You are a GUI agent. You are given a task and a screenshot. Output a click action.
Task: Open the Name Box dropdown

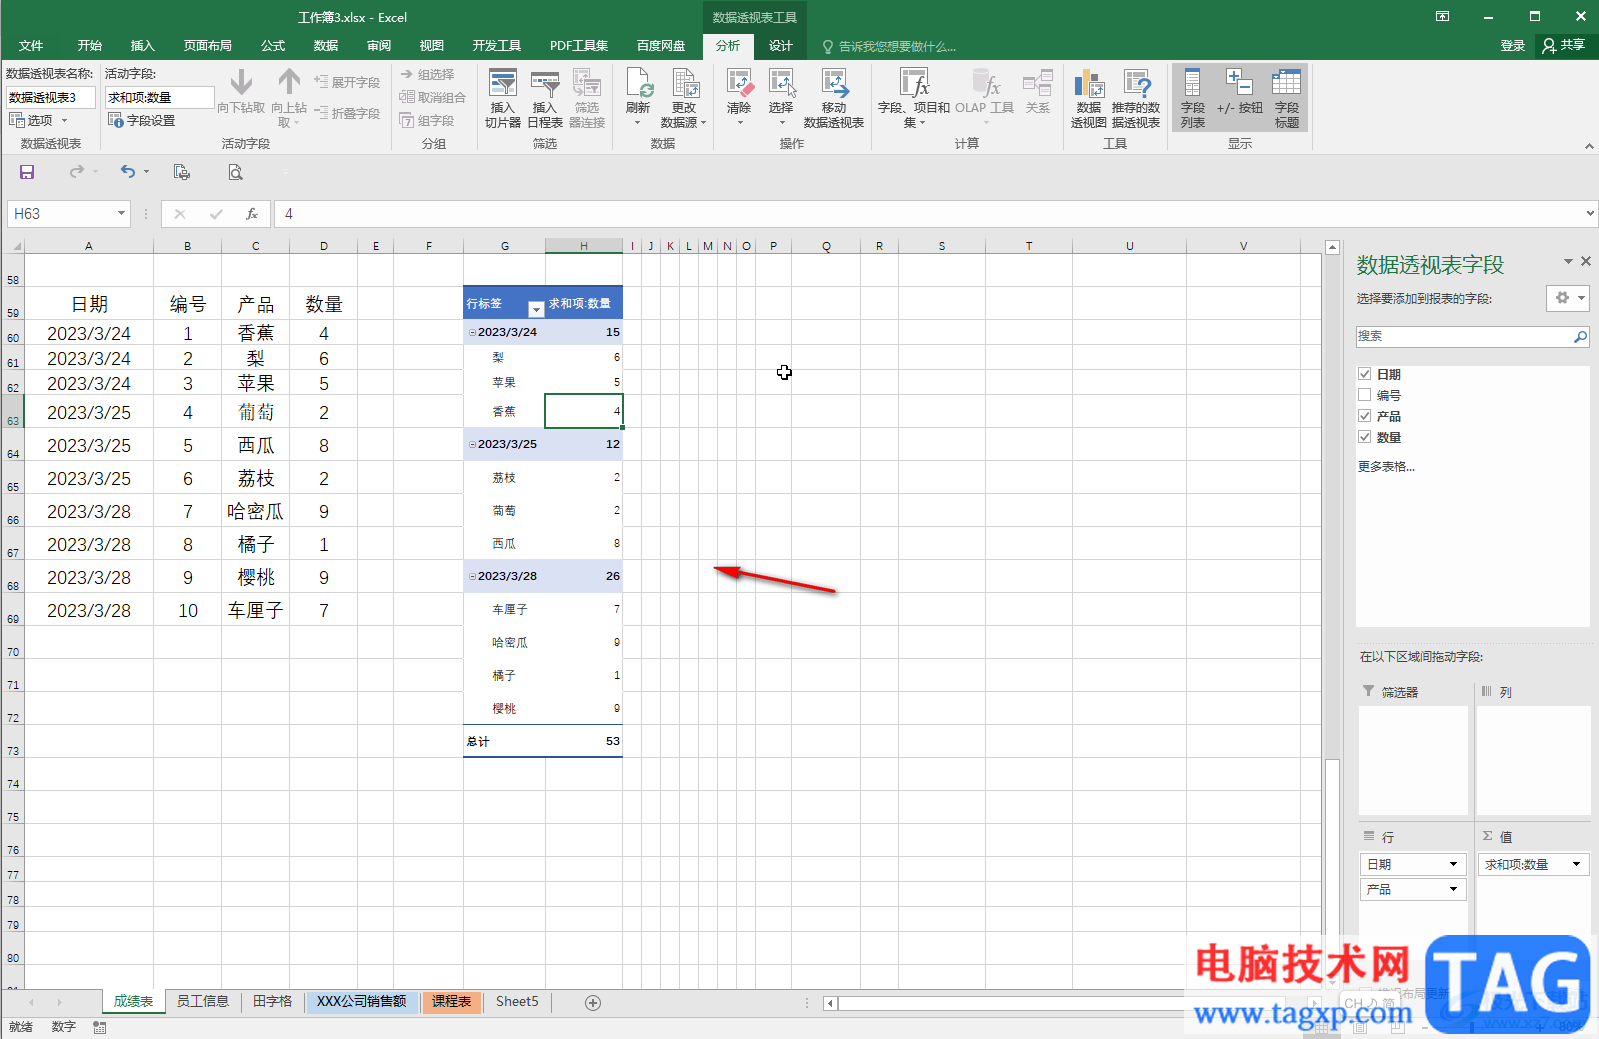121,213
